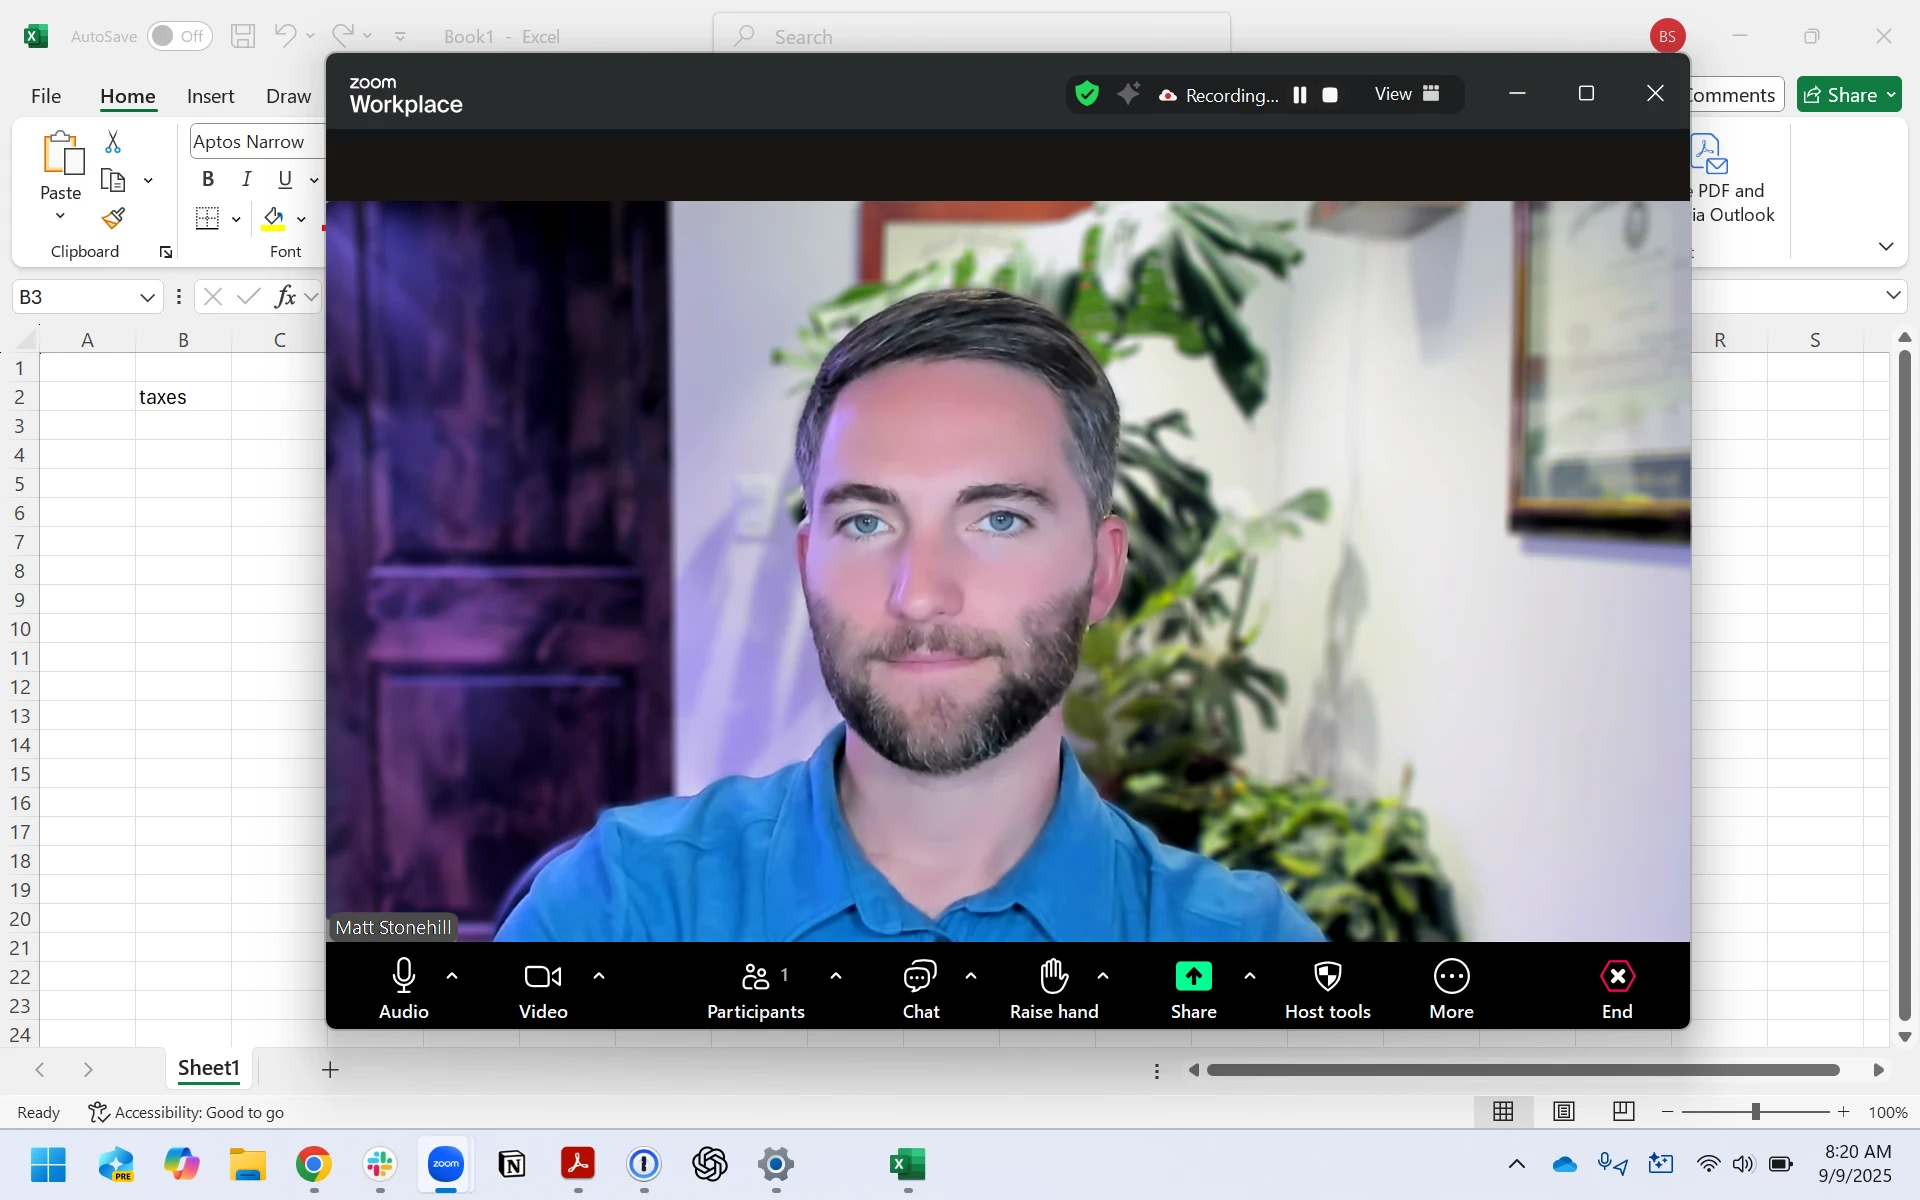Click the green Share screen icon
1920x1200 pixels.
click(x=1193, y=976)
